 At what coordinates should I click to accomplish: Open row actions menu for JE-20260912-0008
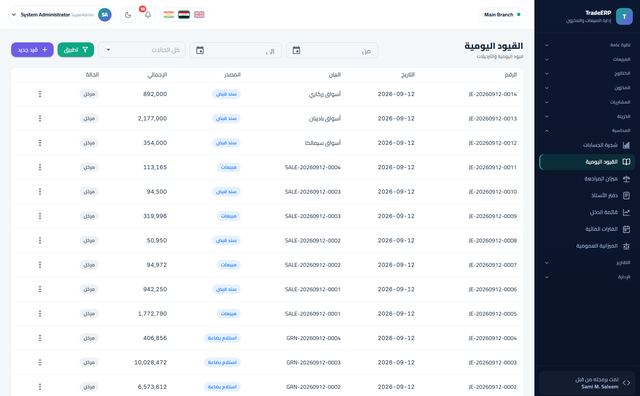40,240
